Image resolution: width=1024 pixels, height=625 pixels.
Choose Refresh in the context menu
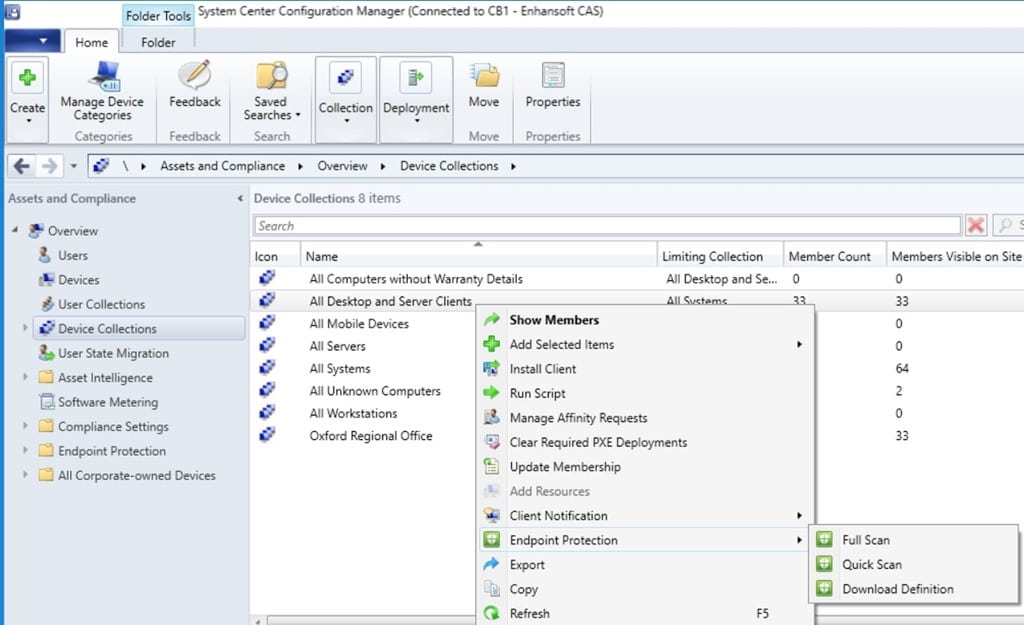(646, 614)
